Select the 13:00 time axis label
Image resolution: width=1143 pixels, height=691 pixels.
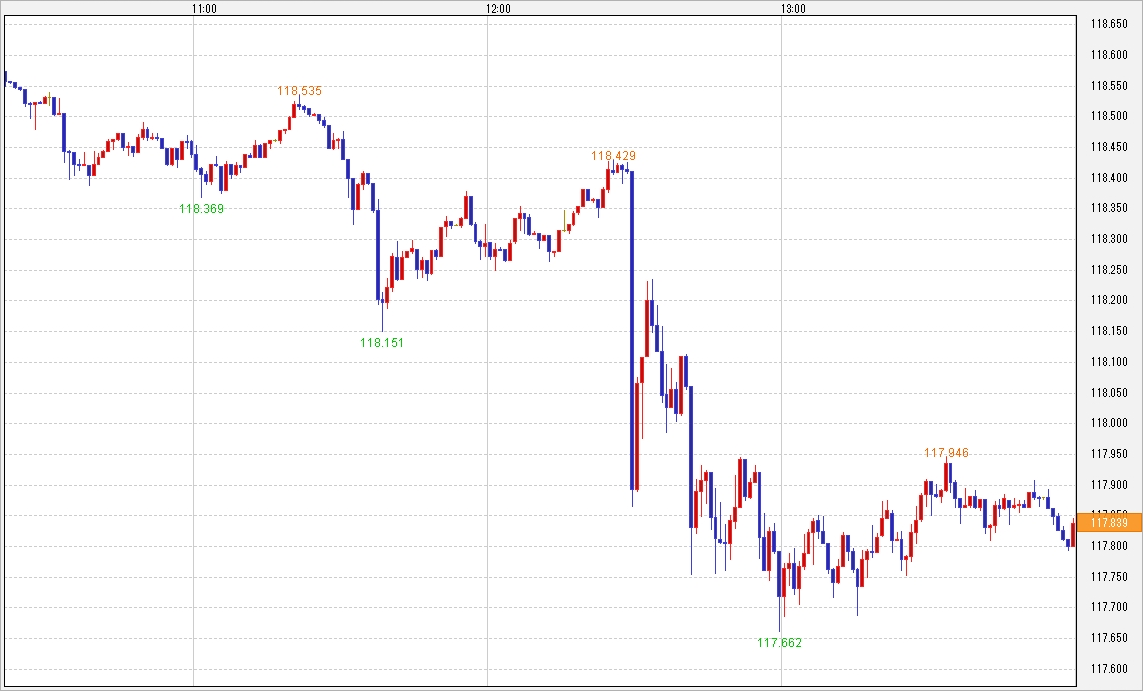792,9
